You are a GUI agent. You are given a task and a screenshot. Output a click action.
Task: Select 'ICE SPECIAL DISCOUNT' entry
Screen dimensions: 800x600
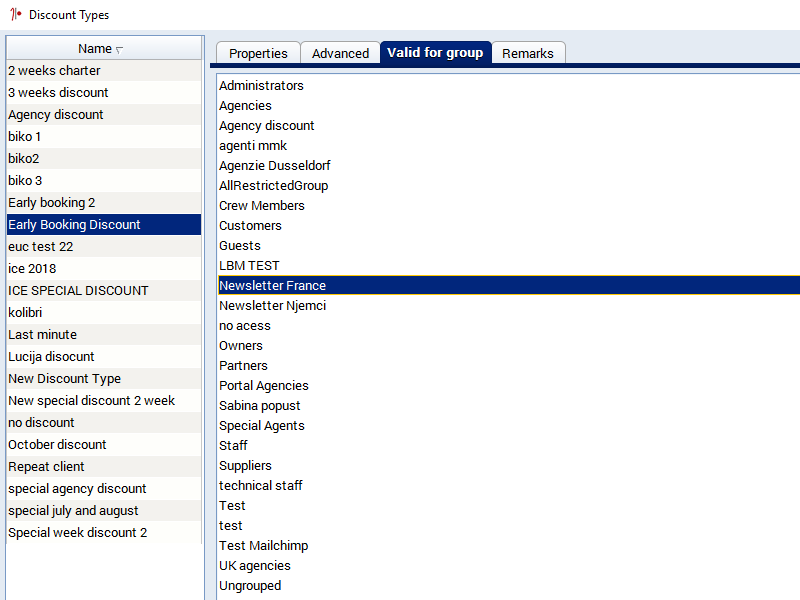(x=78, y=291)
